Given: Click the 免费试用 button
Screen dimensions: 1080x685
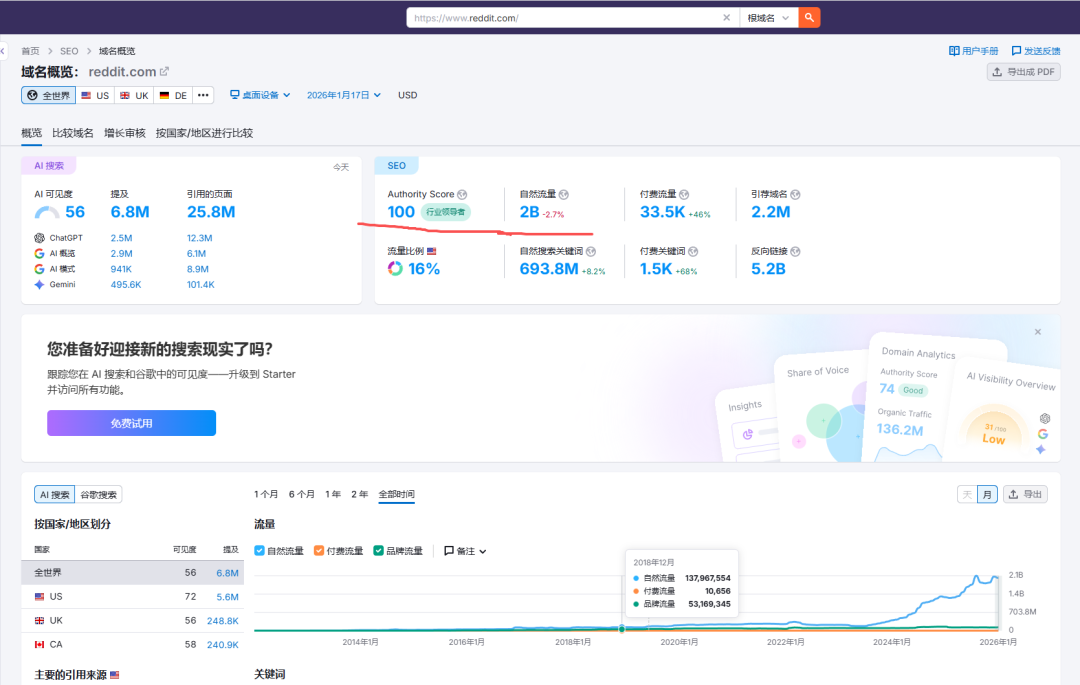Looking at the screenshot, I should (131, 422).
